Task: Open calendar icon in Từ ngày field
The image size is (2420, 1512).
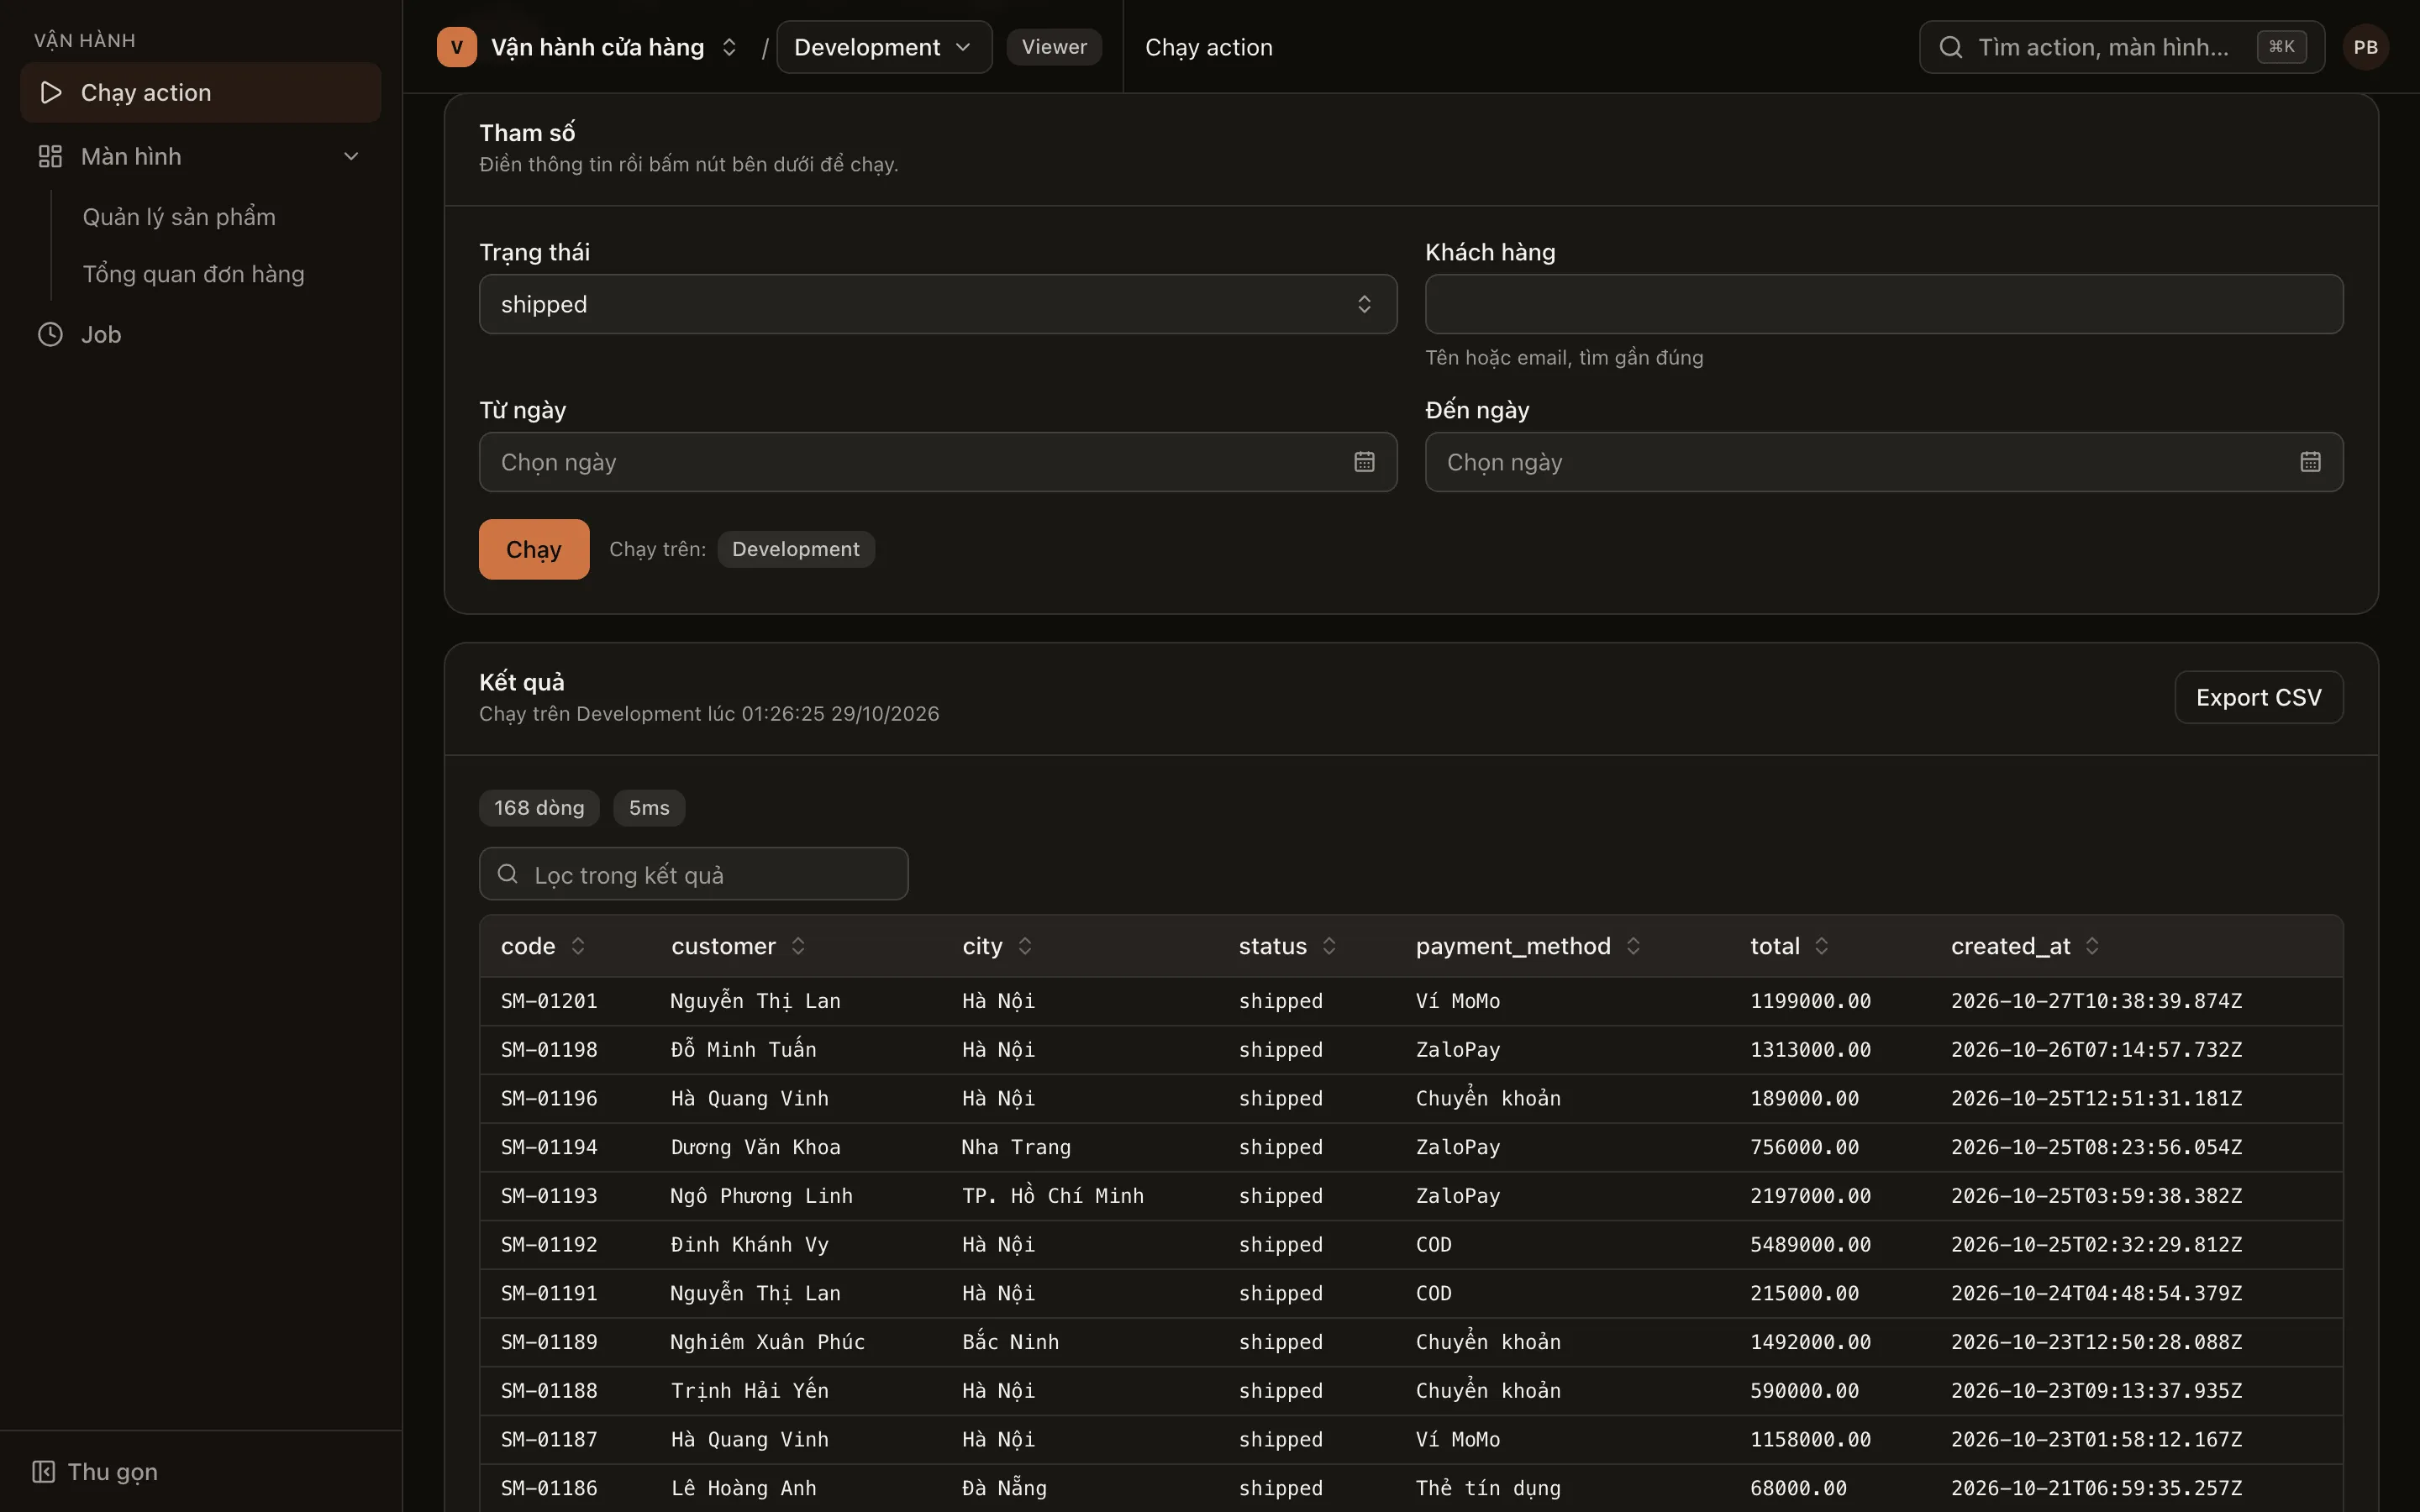Action: click(x=1364, y=462)
